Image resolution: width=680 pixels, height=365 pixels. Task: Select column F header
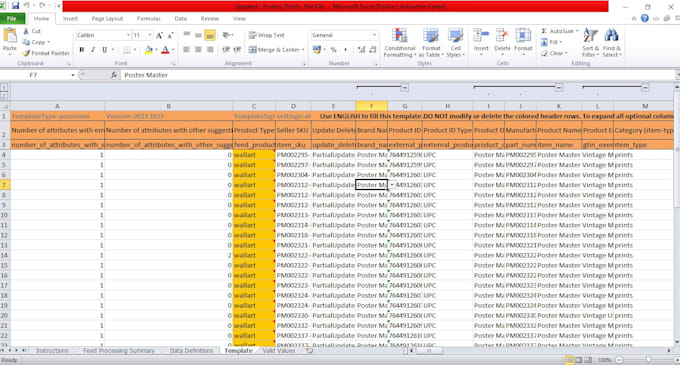point(371,106)
